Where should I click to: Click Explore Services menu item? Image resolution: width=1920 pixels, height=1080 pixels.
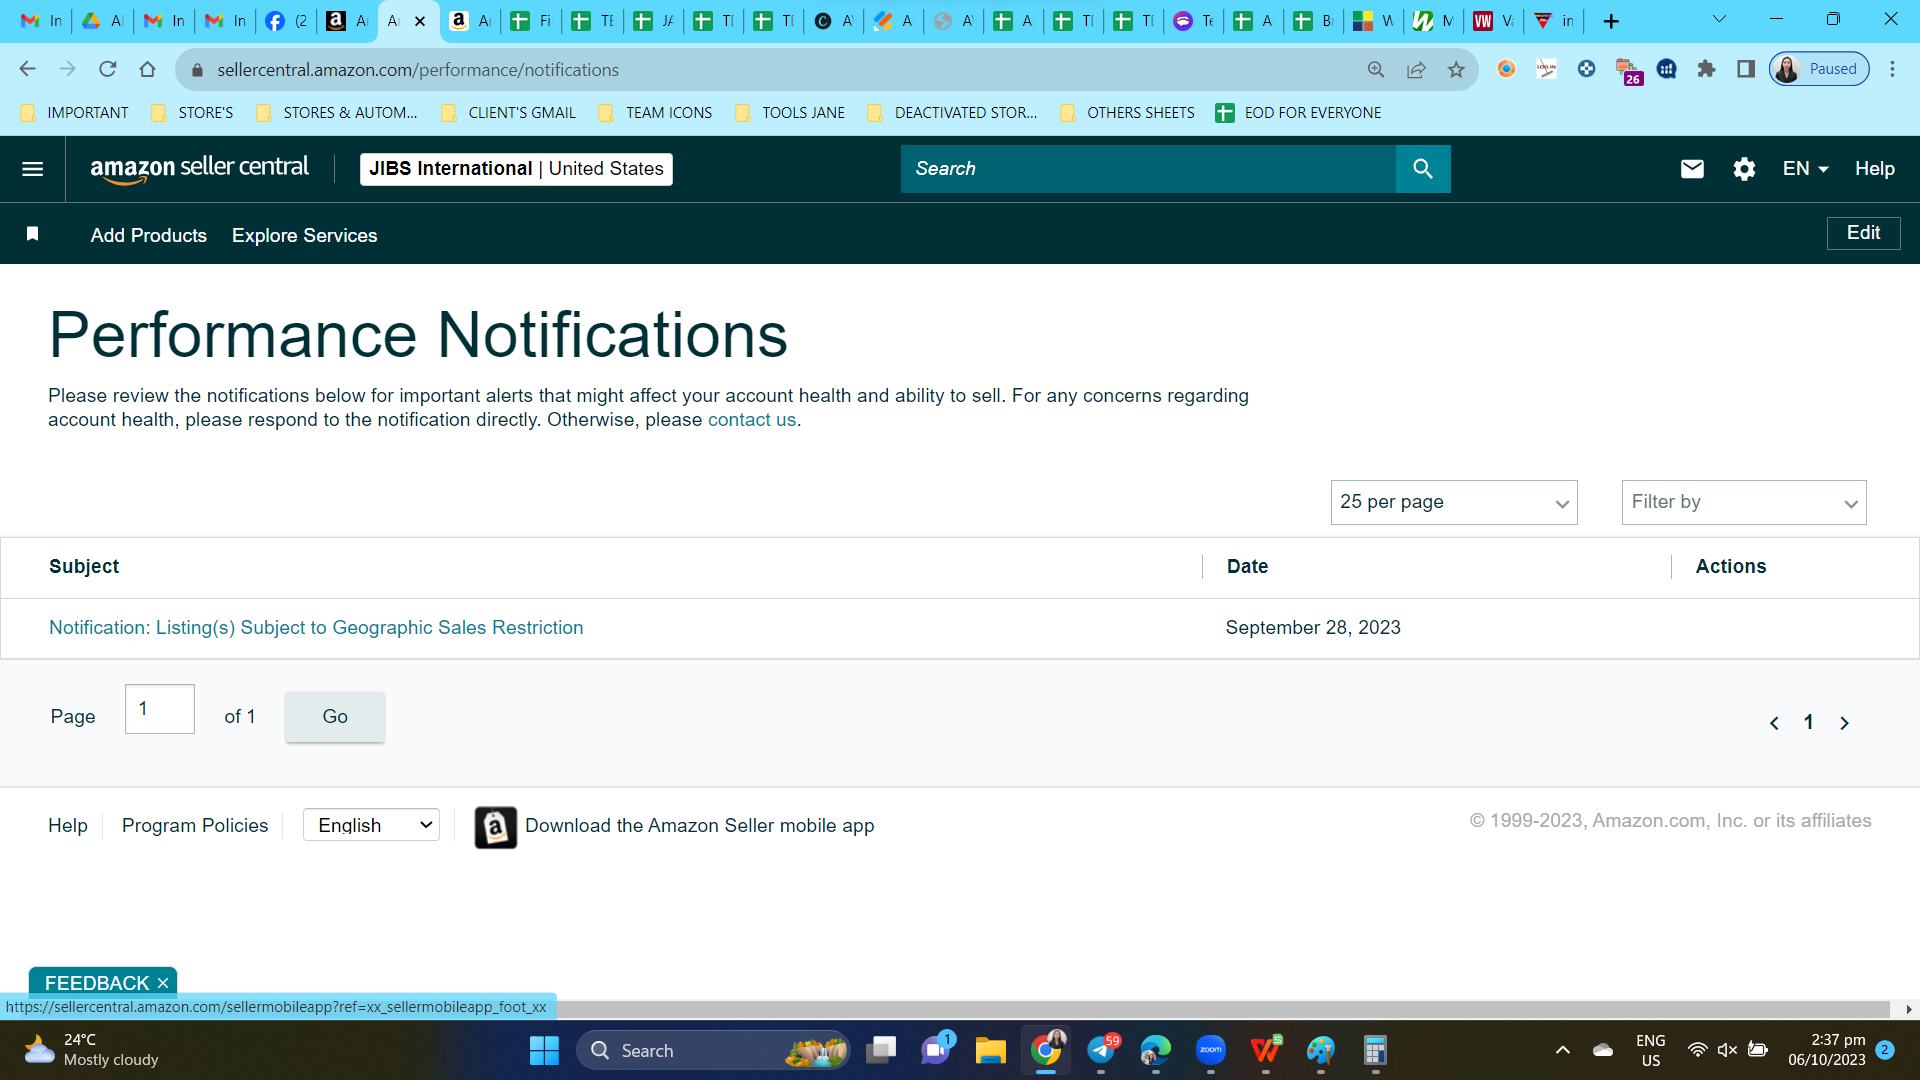305,235
